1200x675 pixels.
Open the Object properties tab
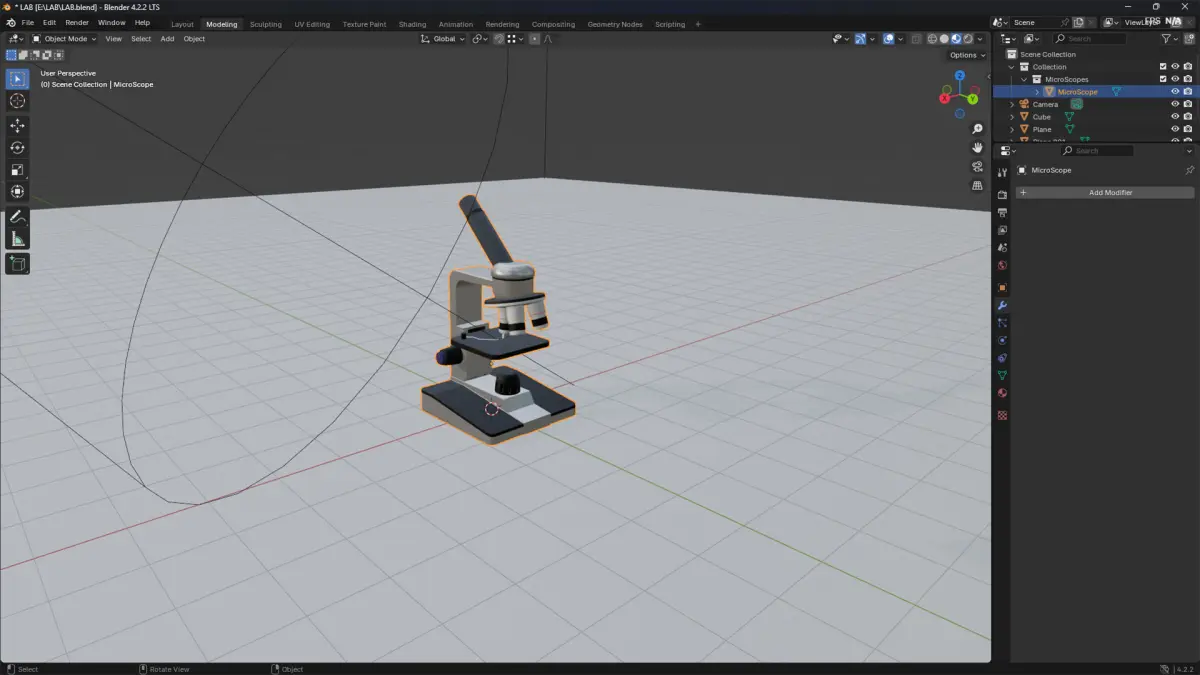pos(1002,288)
